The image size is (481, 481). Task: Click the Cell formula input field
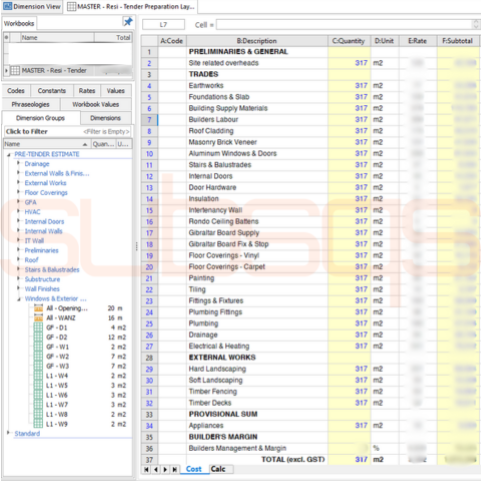click(x=343, y=25)
